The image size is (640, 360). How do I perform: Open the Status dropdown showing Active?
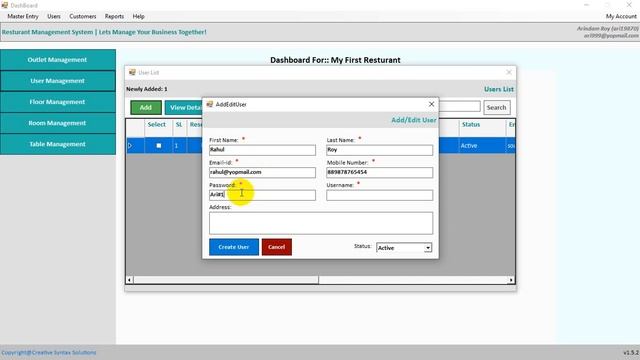coord(404,248)
